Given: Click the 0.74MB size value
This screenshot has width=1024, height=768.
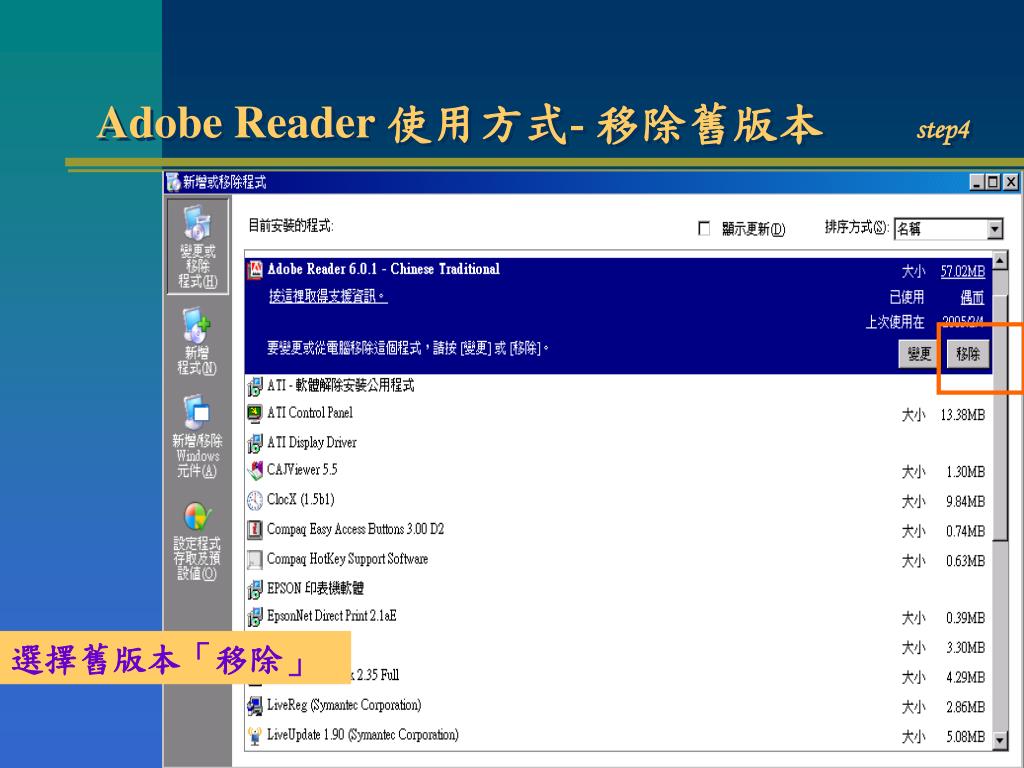Looking at the screenshot, I should coord(965,532).
